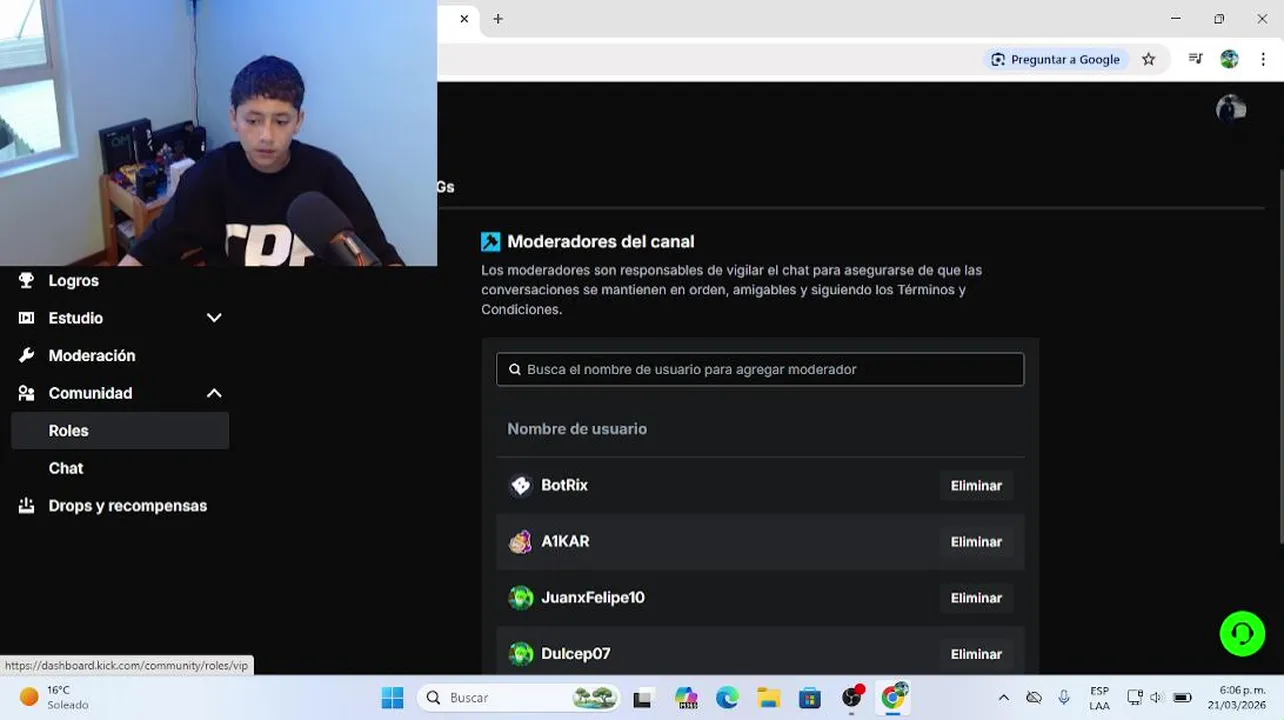The height and width of the screenshot is (720, 1284).
Task: Open Logros in the sidebar
Action: (74, 281)
